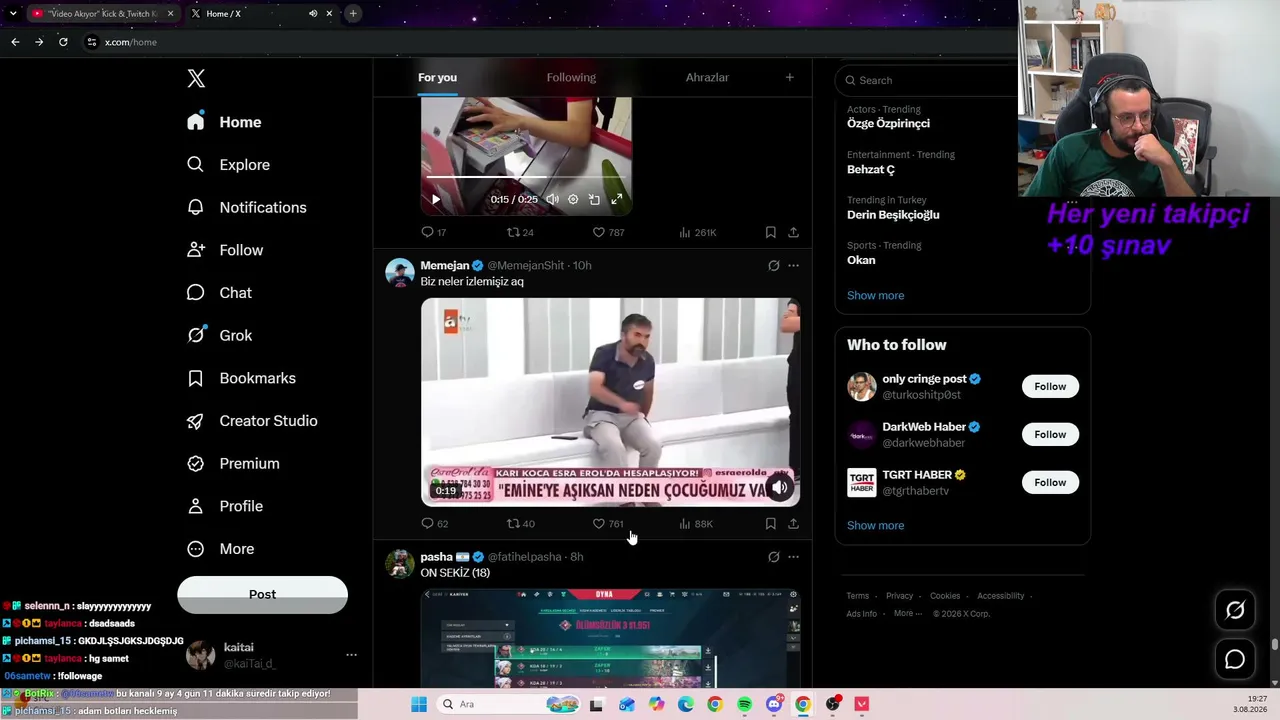This screenshot has width=1280, height=720.
Task: Open Premium in the sidebar
Action: [233, 463]
